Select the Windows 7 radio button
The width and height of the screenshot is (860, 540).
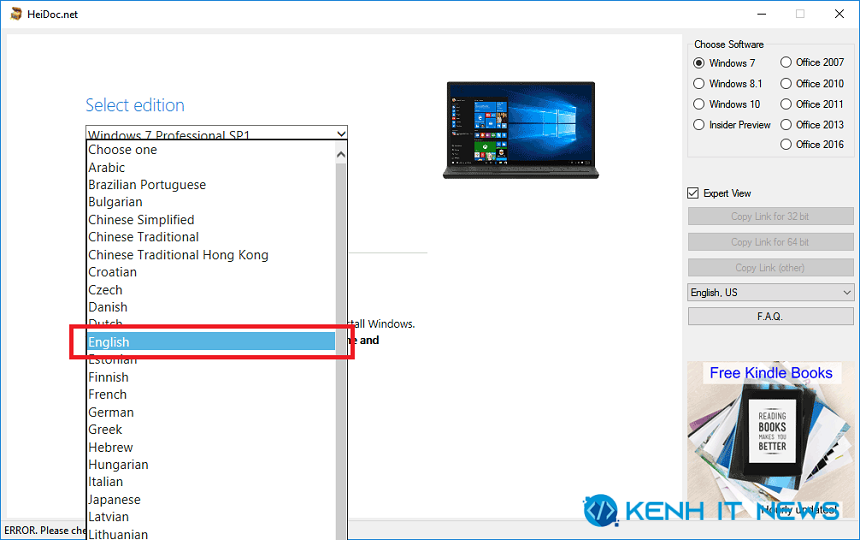pyautogui.click(x=699, y=63)
